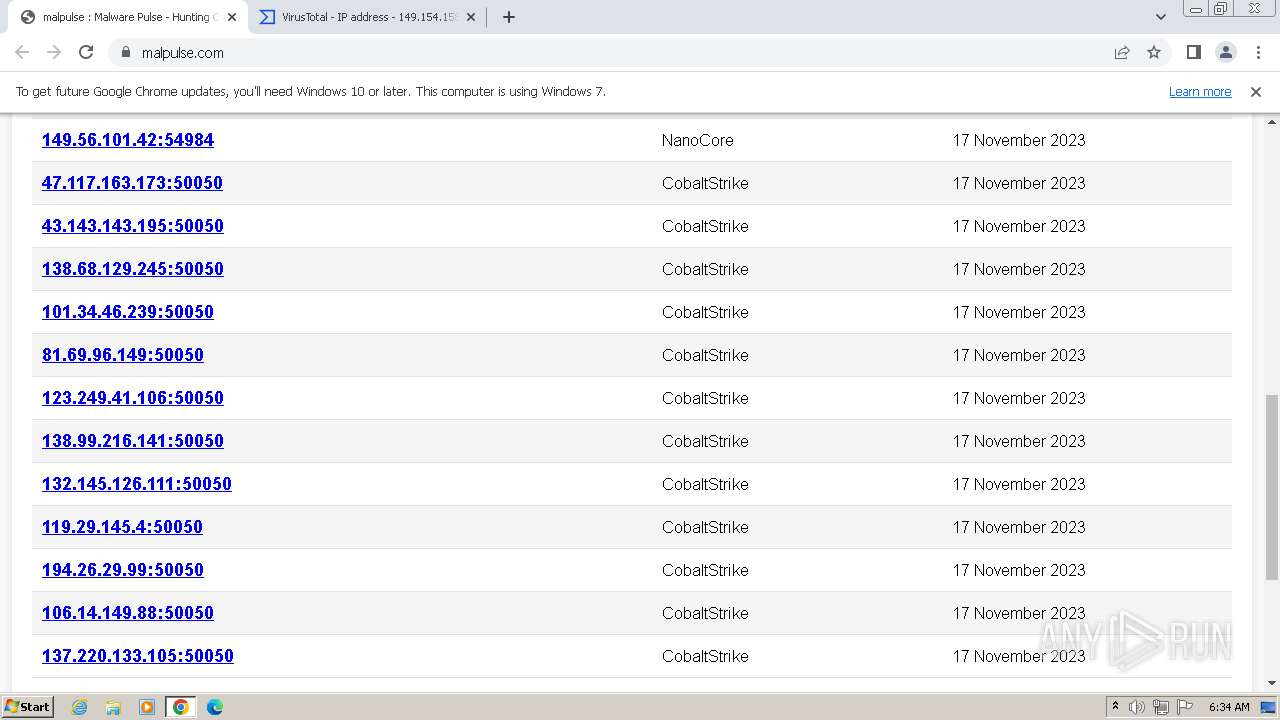
Task: Launch Internet Explorer from the taskbar
Action: pyautogui.click(x=79, y=707)
